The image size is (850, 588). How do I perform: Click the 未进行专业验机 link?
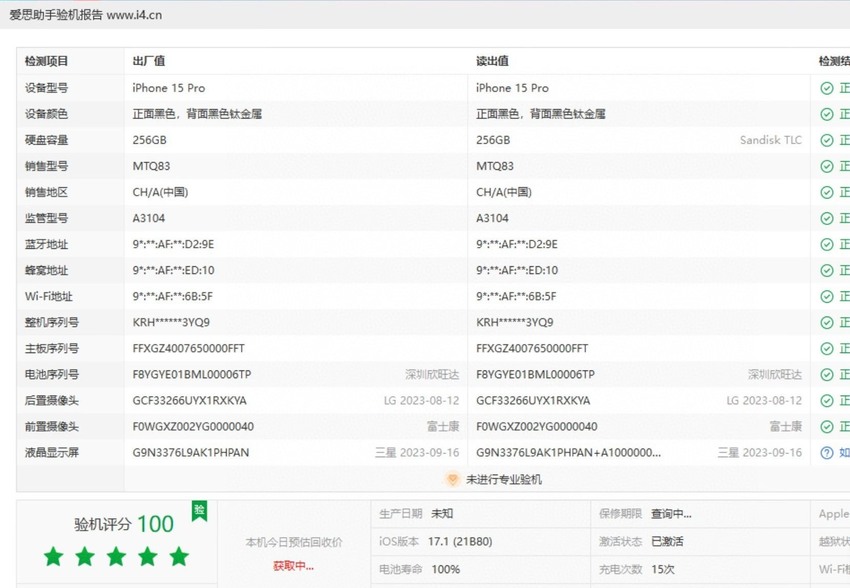pos(504,480)
